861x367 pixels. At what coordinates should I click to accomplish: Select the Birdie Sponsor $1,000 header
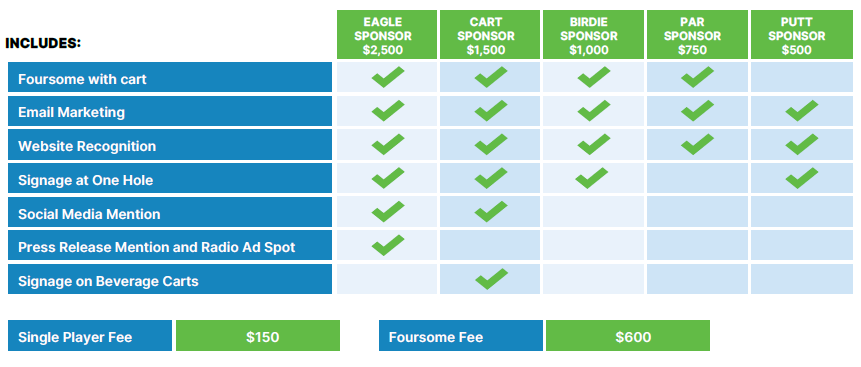pyautogui.click(x=593, y=34)
